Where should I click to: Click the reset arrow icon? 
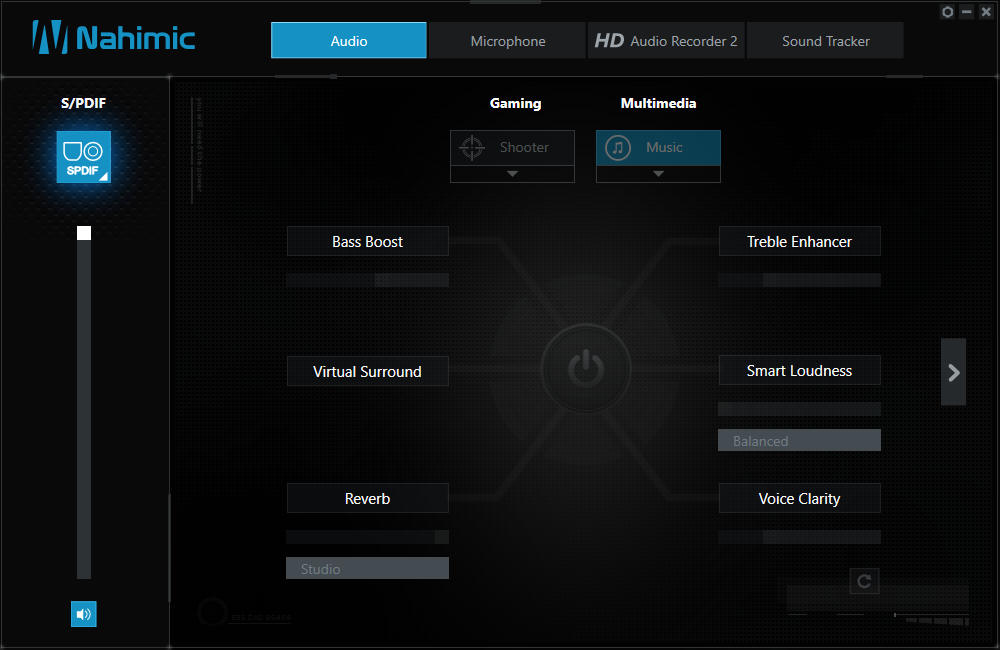[864, 580]
